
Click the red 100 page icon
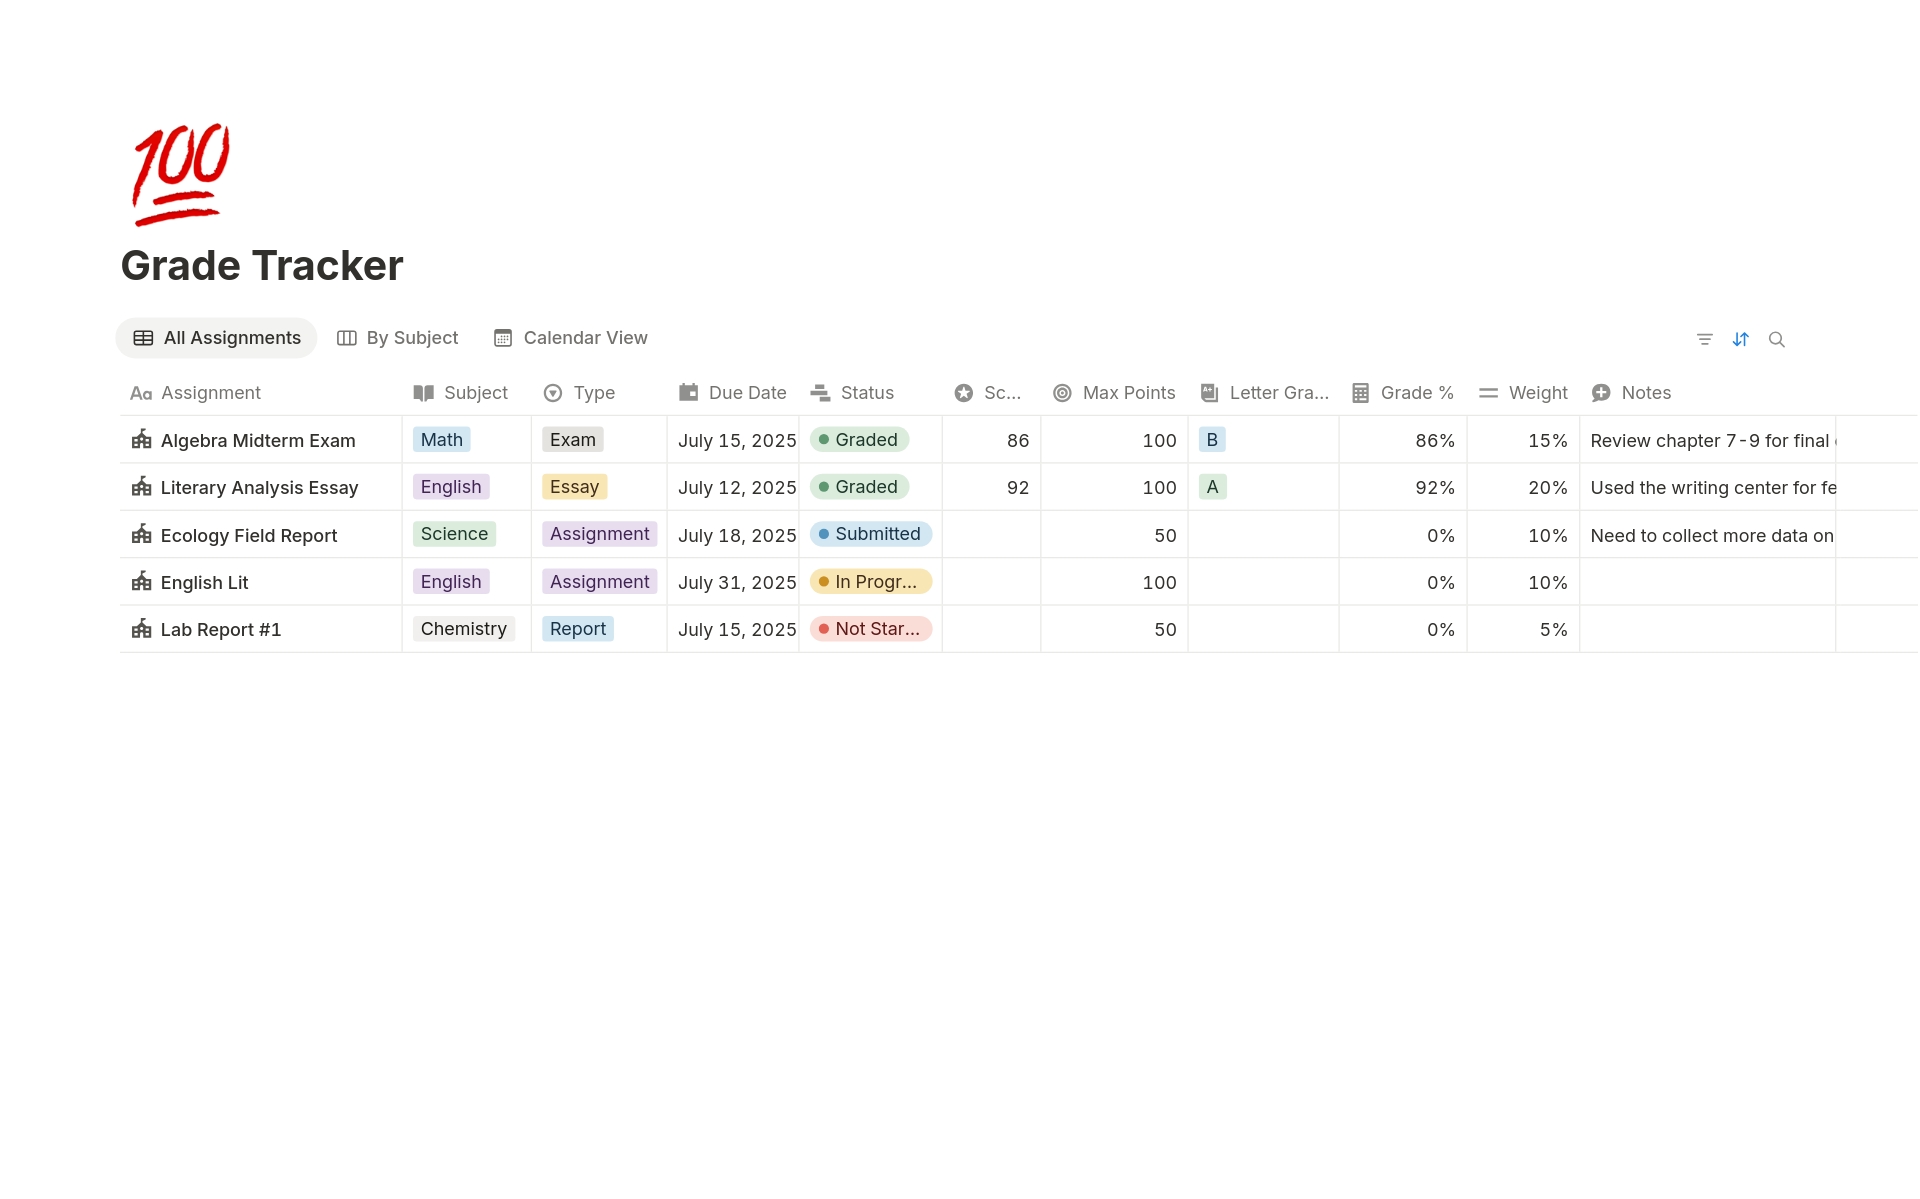pos(181,174)
